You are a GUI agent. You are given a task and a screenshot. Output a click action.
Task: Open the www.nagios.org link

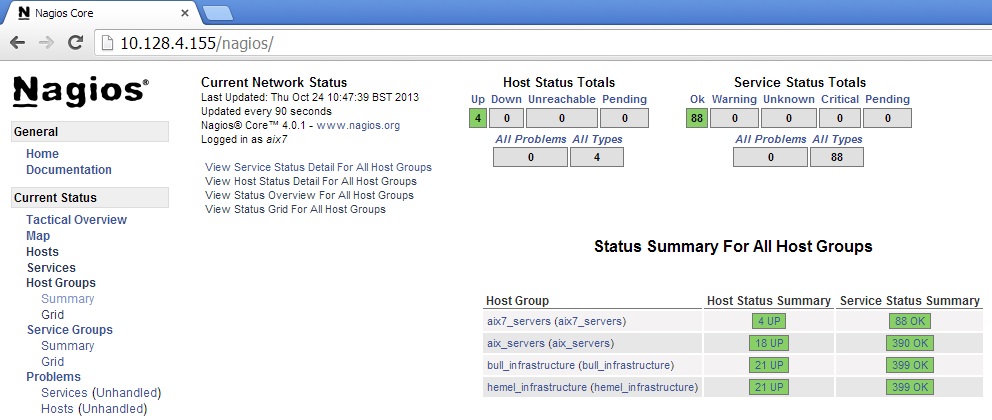[358, 126]
